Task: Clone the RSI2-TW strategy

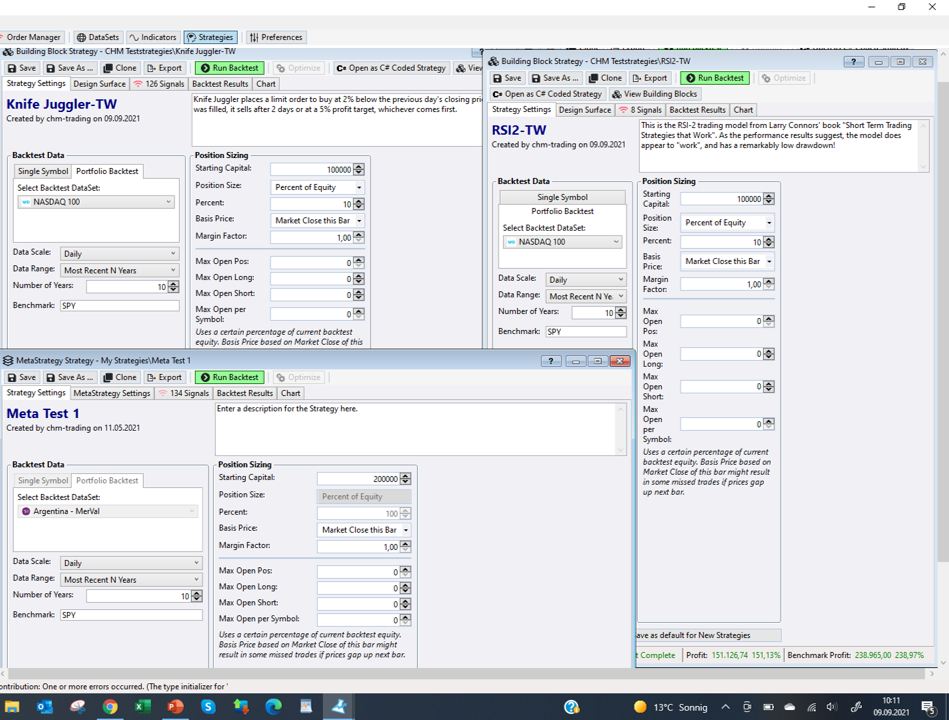Action: pos(605,78)
